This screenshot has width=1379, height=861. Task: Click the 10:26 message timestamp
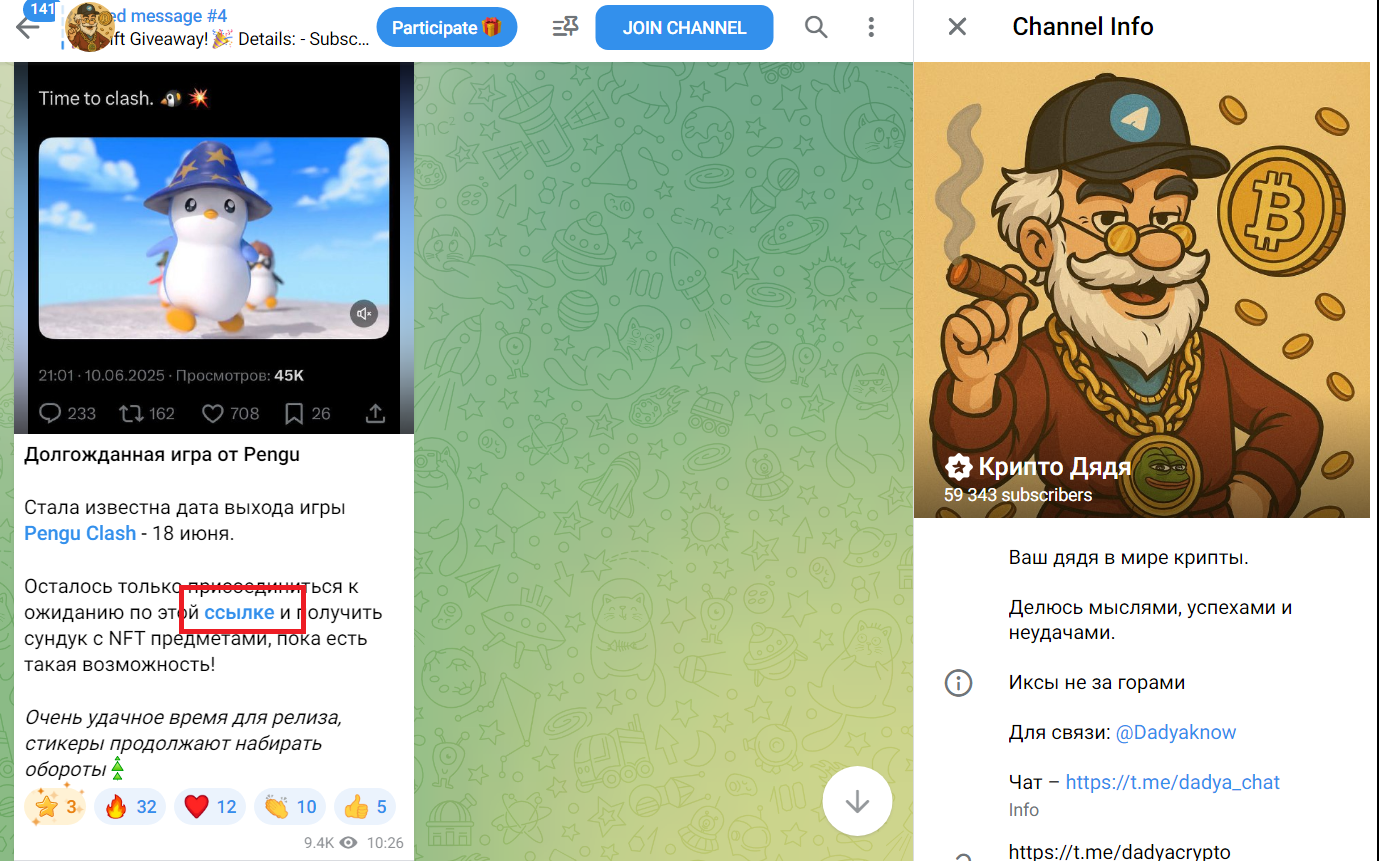(385, 843)
